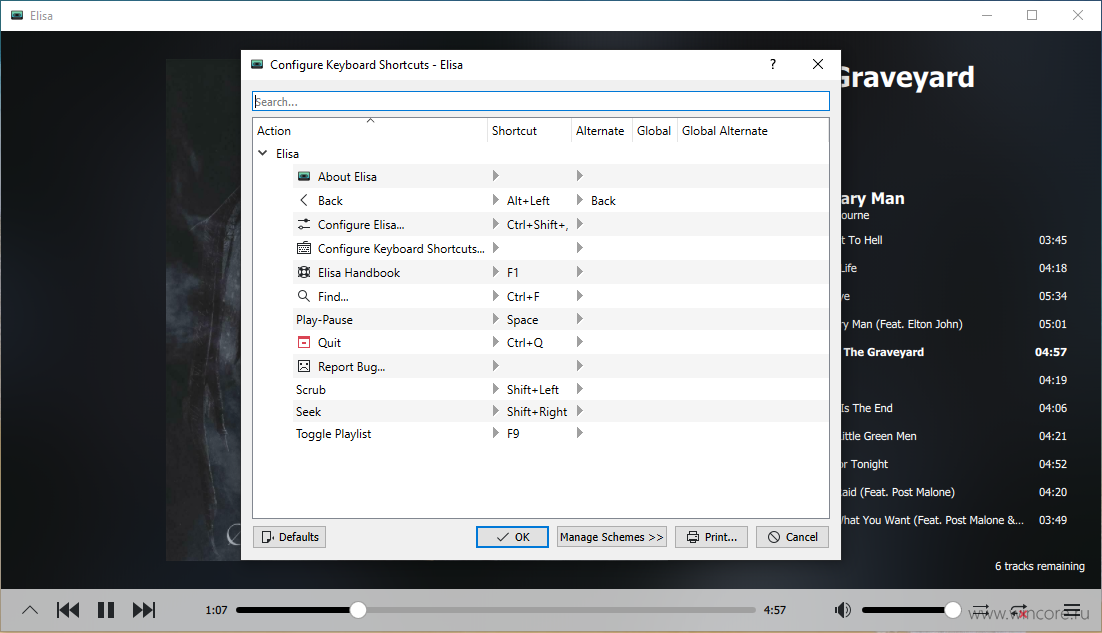The height and width of the screenshot is (633, 1102).
Task: Click the red Quit icon
Action: click(304, 342)
